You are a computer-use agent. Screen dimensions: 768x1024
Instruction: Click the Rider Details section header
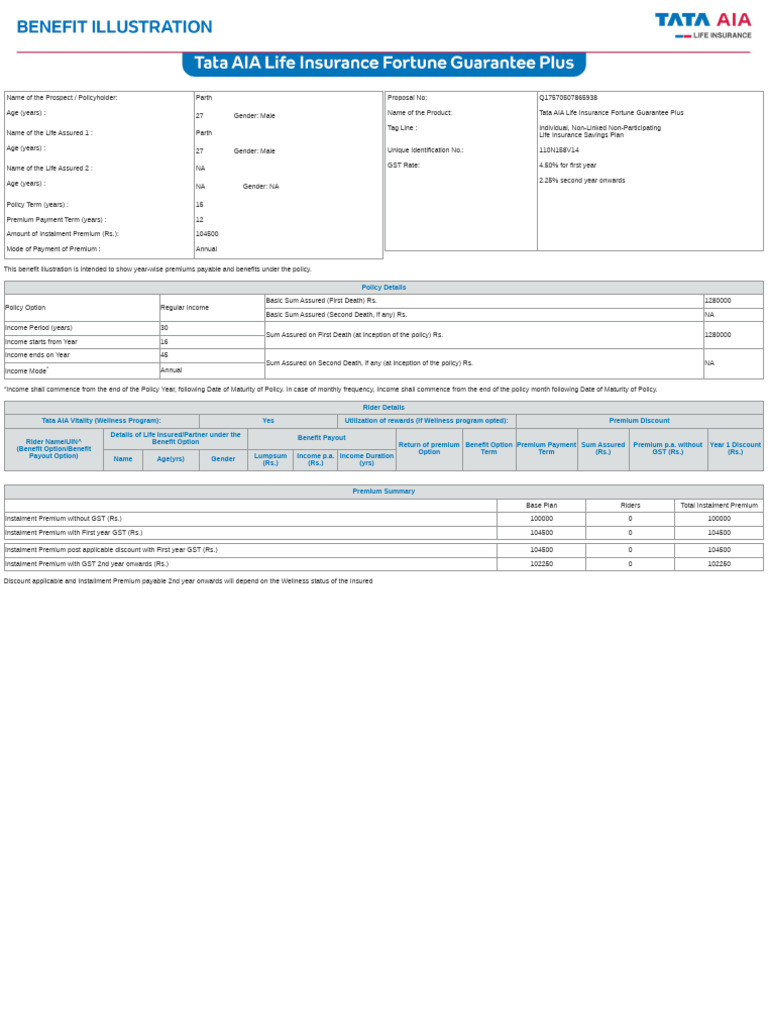[384, 408]
